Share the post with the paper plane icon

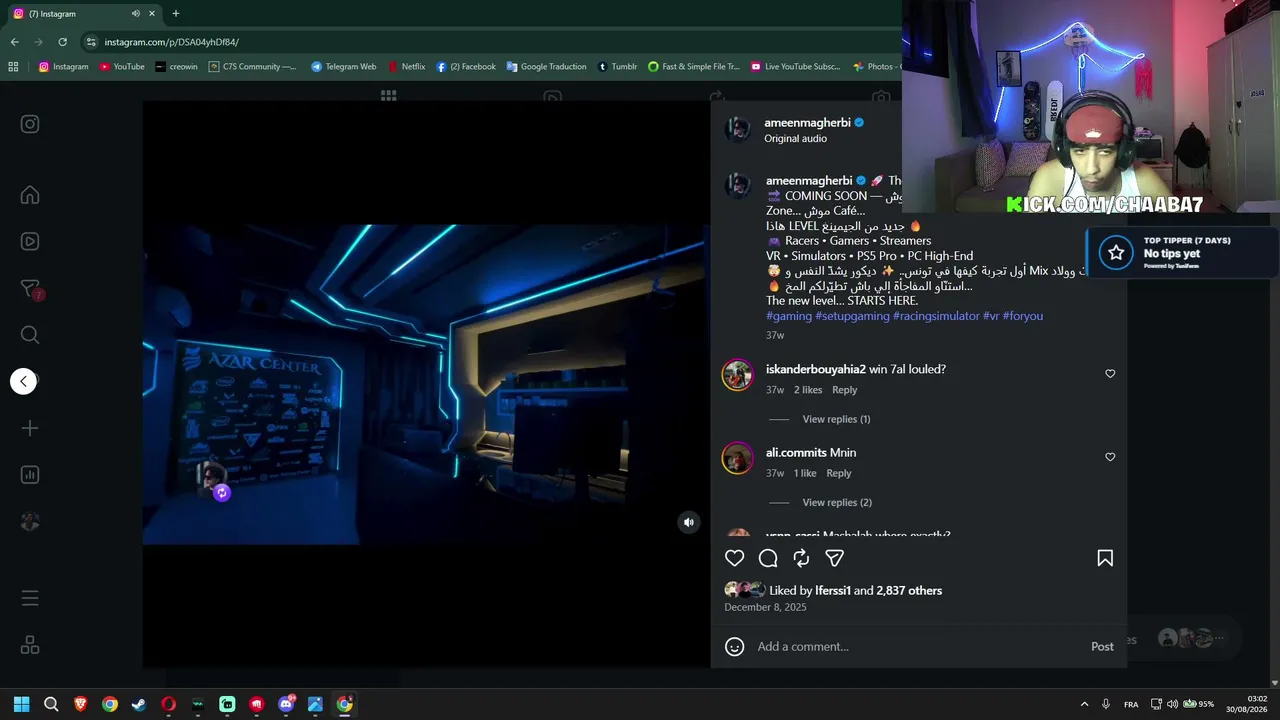[834, 558]
